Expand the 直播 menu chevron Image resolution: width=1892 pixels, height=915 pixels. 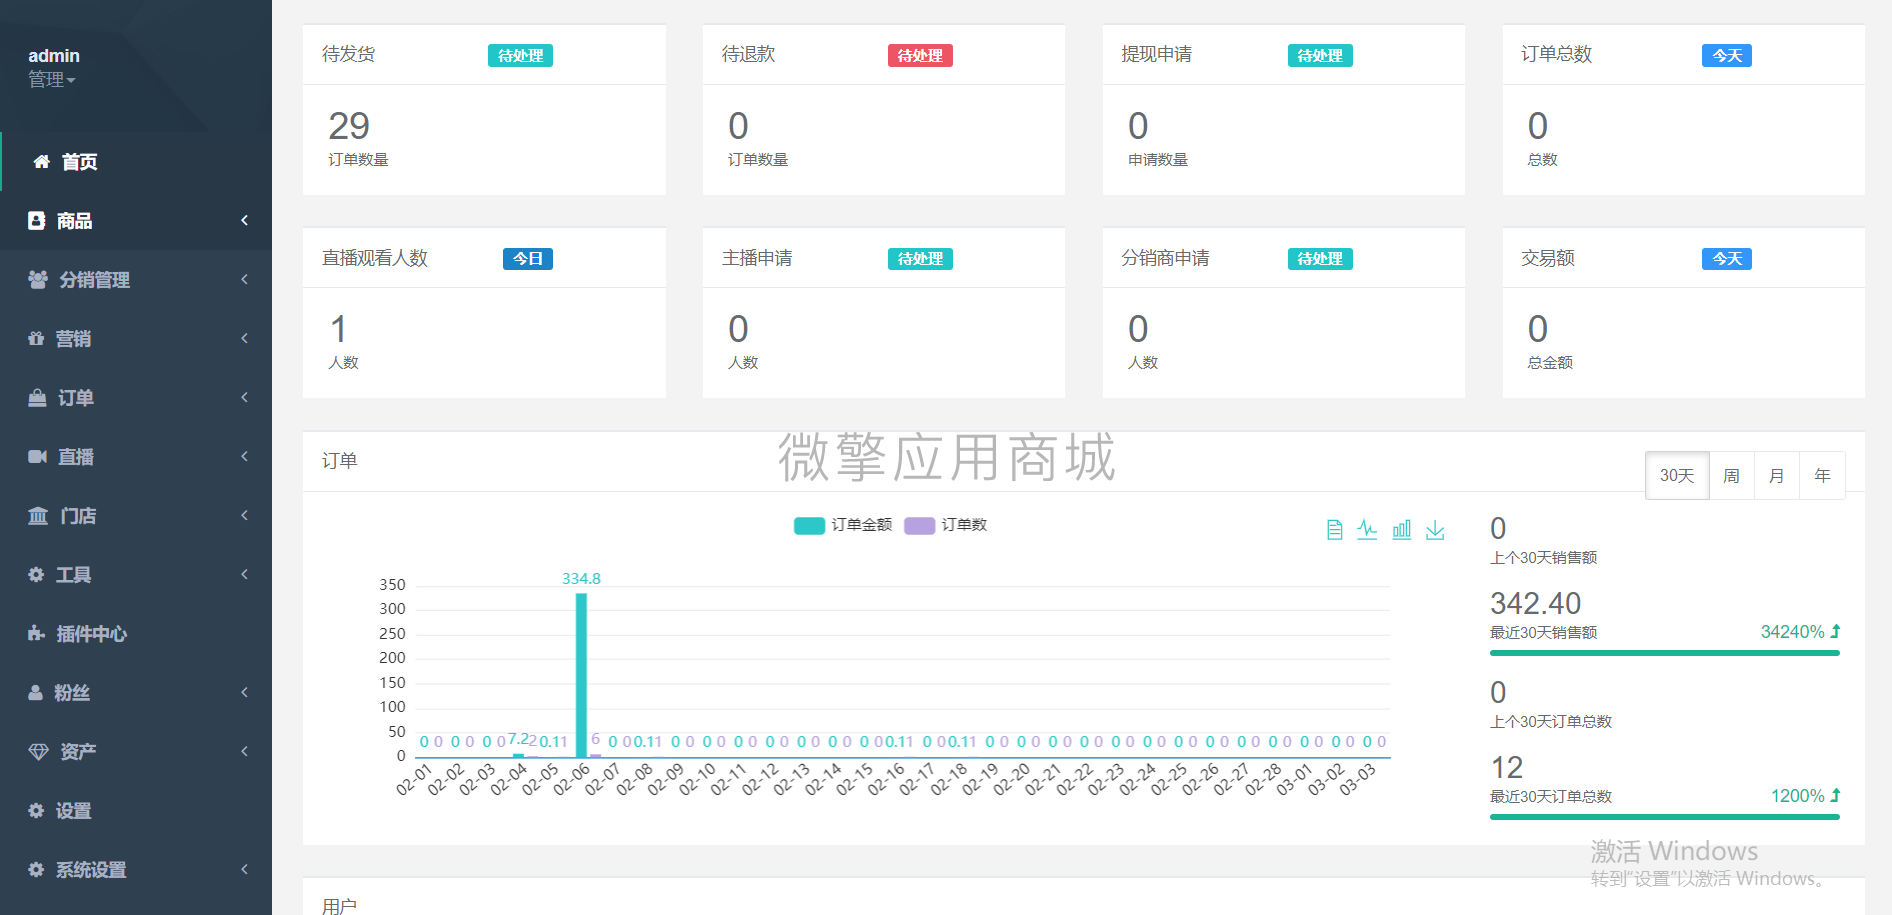click(244, 457)
